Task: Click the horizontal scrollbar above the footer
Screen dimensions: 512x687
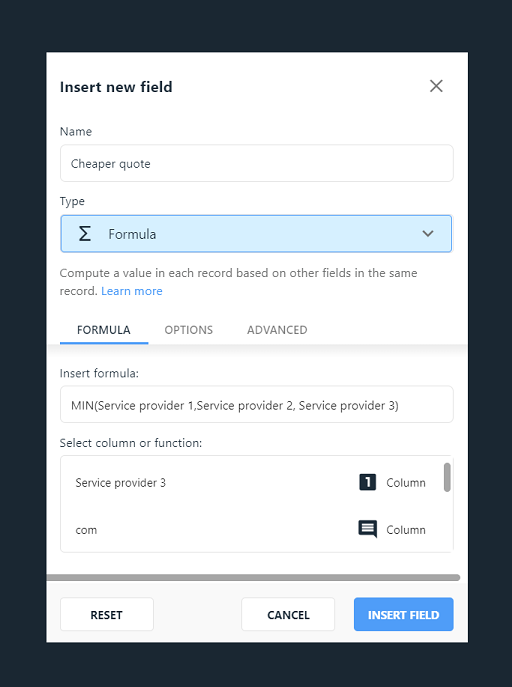Action: click(x=253, y=577)
